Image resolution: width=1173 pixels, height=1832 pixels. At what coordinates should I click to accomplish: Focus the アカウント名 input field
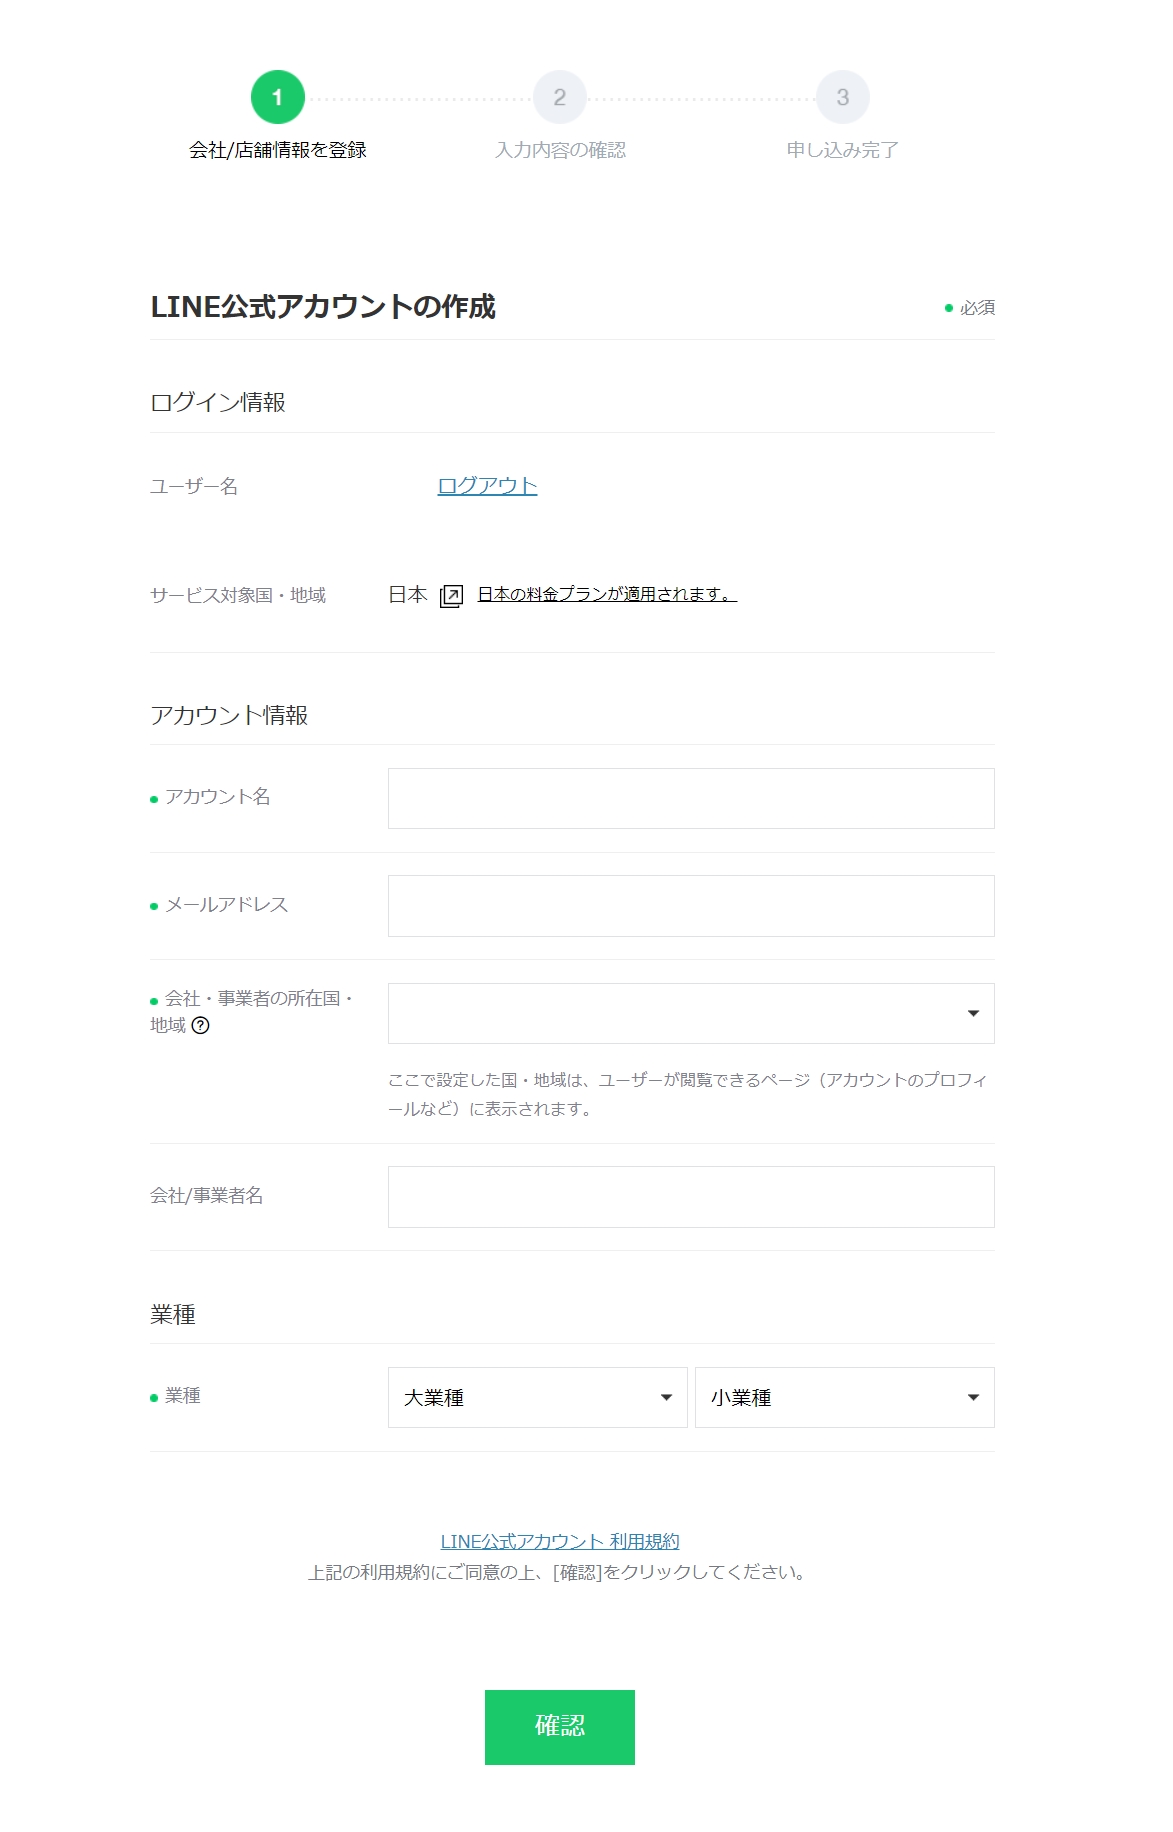[x=691, y=798]
